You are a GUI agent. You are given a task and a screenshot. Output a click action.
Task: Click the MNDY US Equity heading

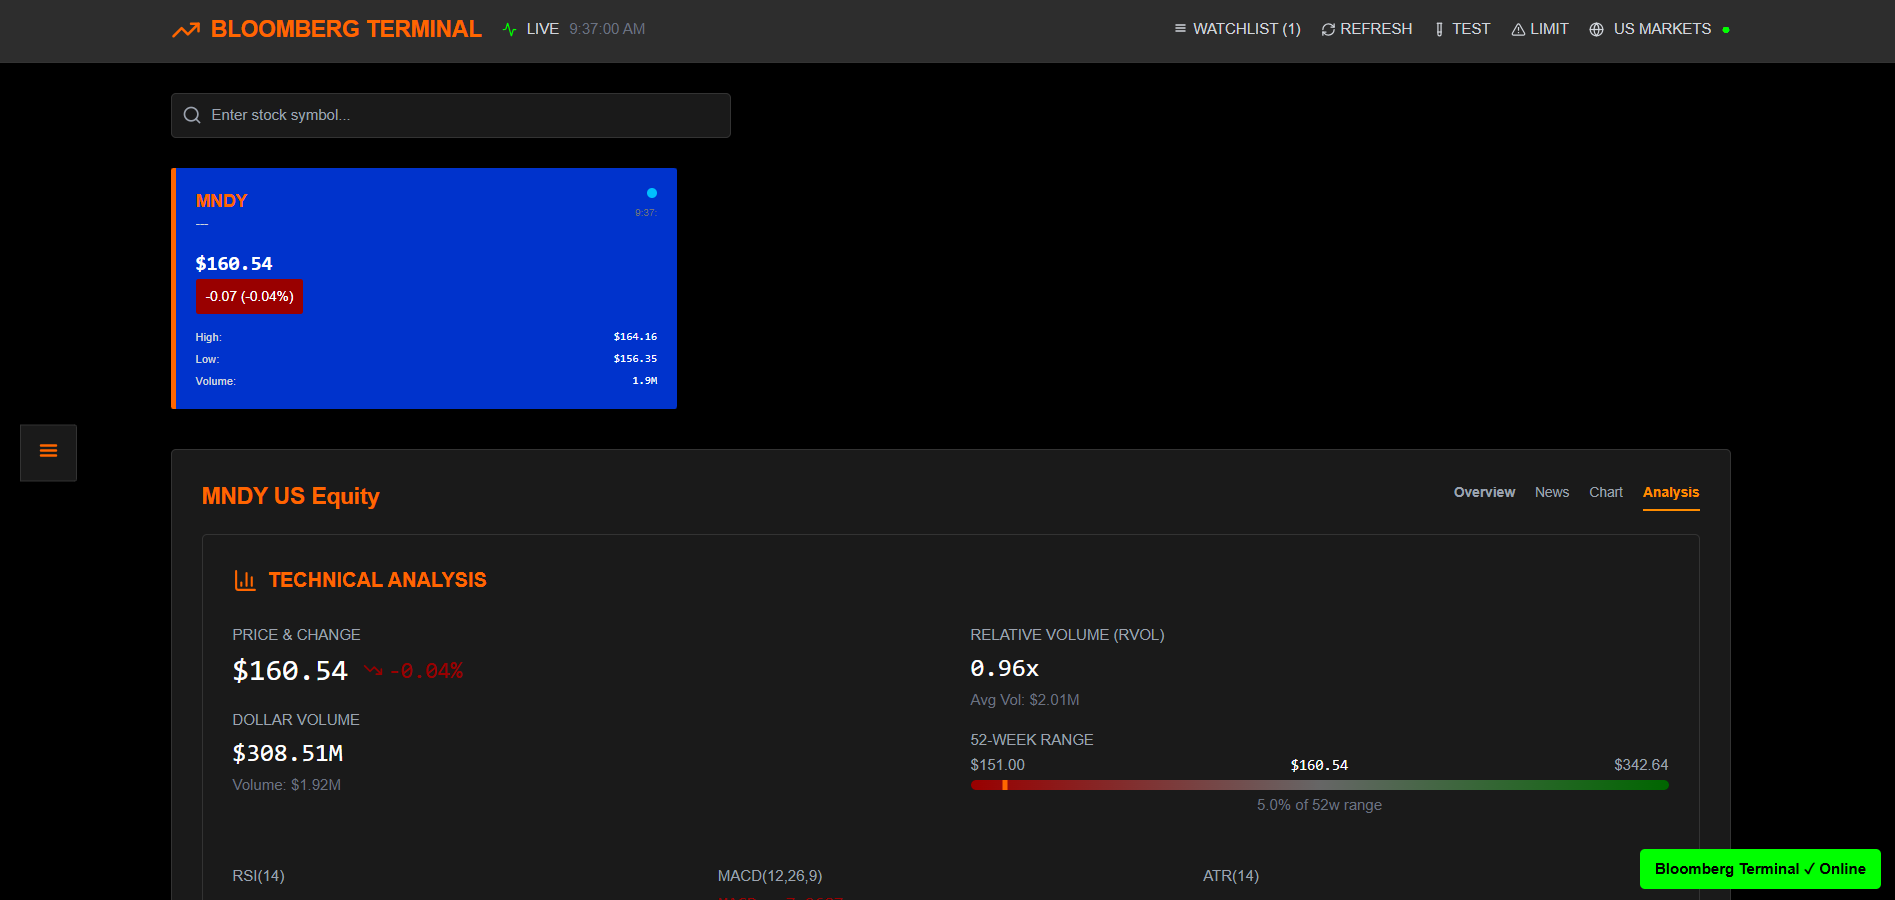[291, 497]
